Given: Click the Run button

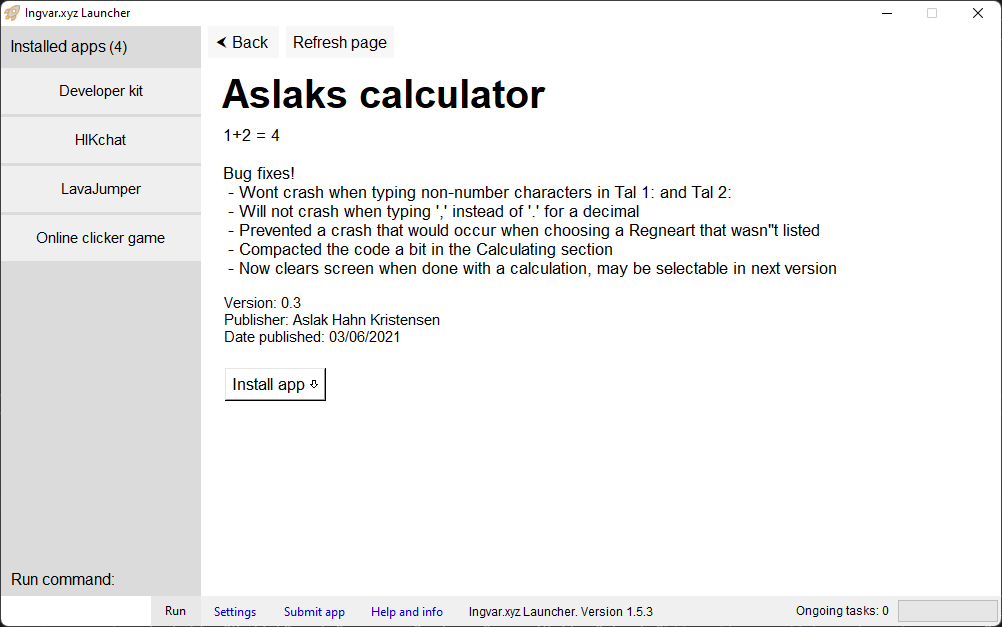Looking at the screenshot, I should tap(176, 611).
